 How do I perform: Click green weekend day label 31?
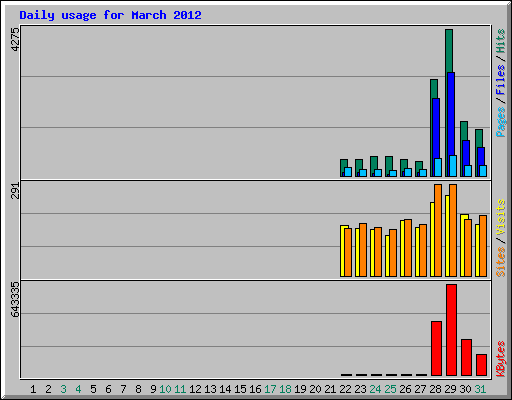coord(480,389)
